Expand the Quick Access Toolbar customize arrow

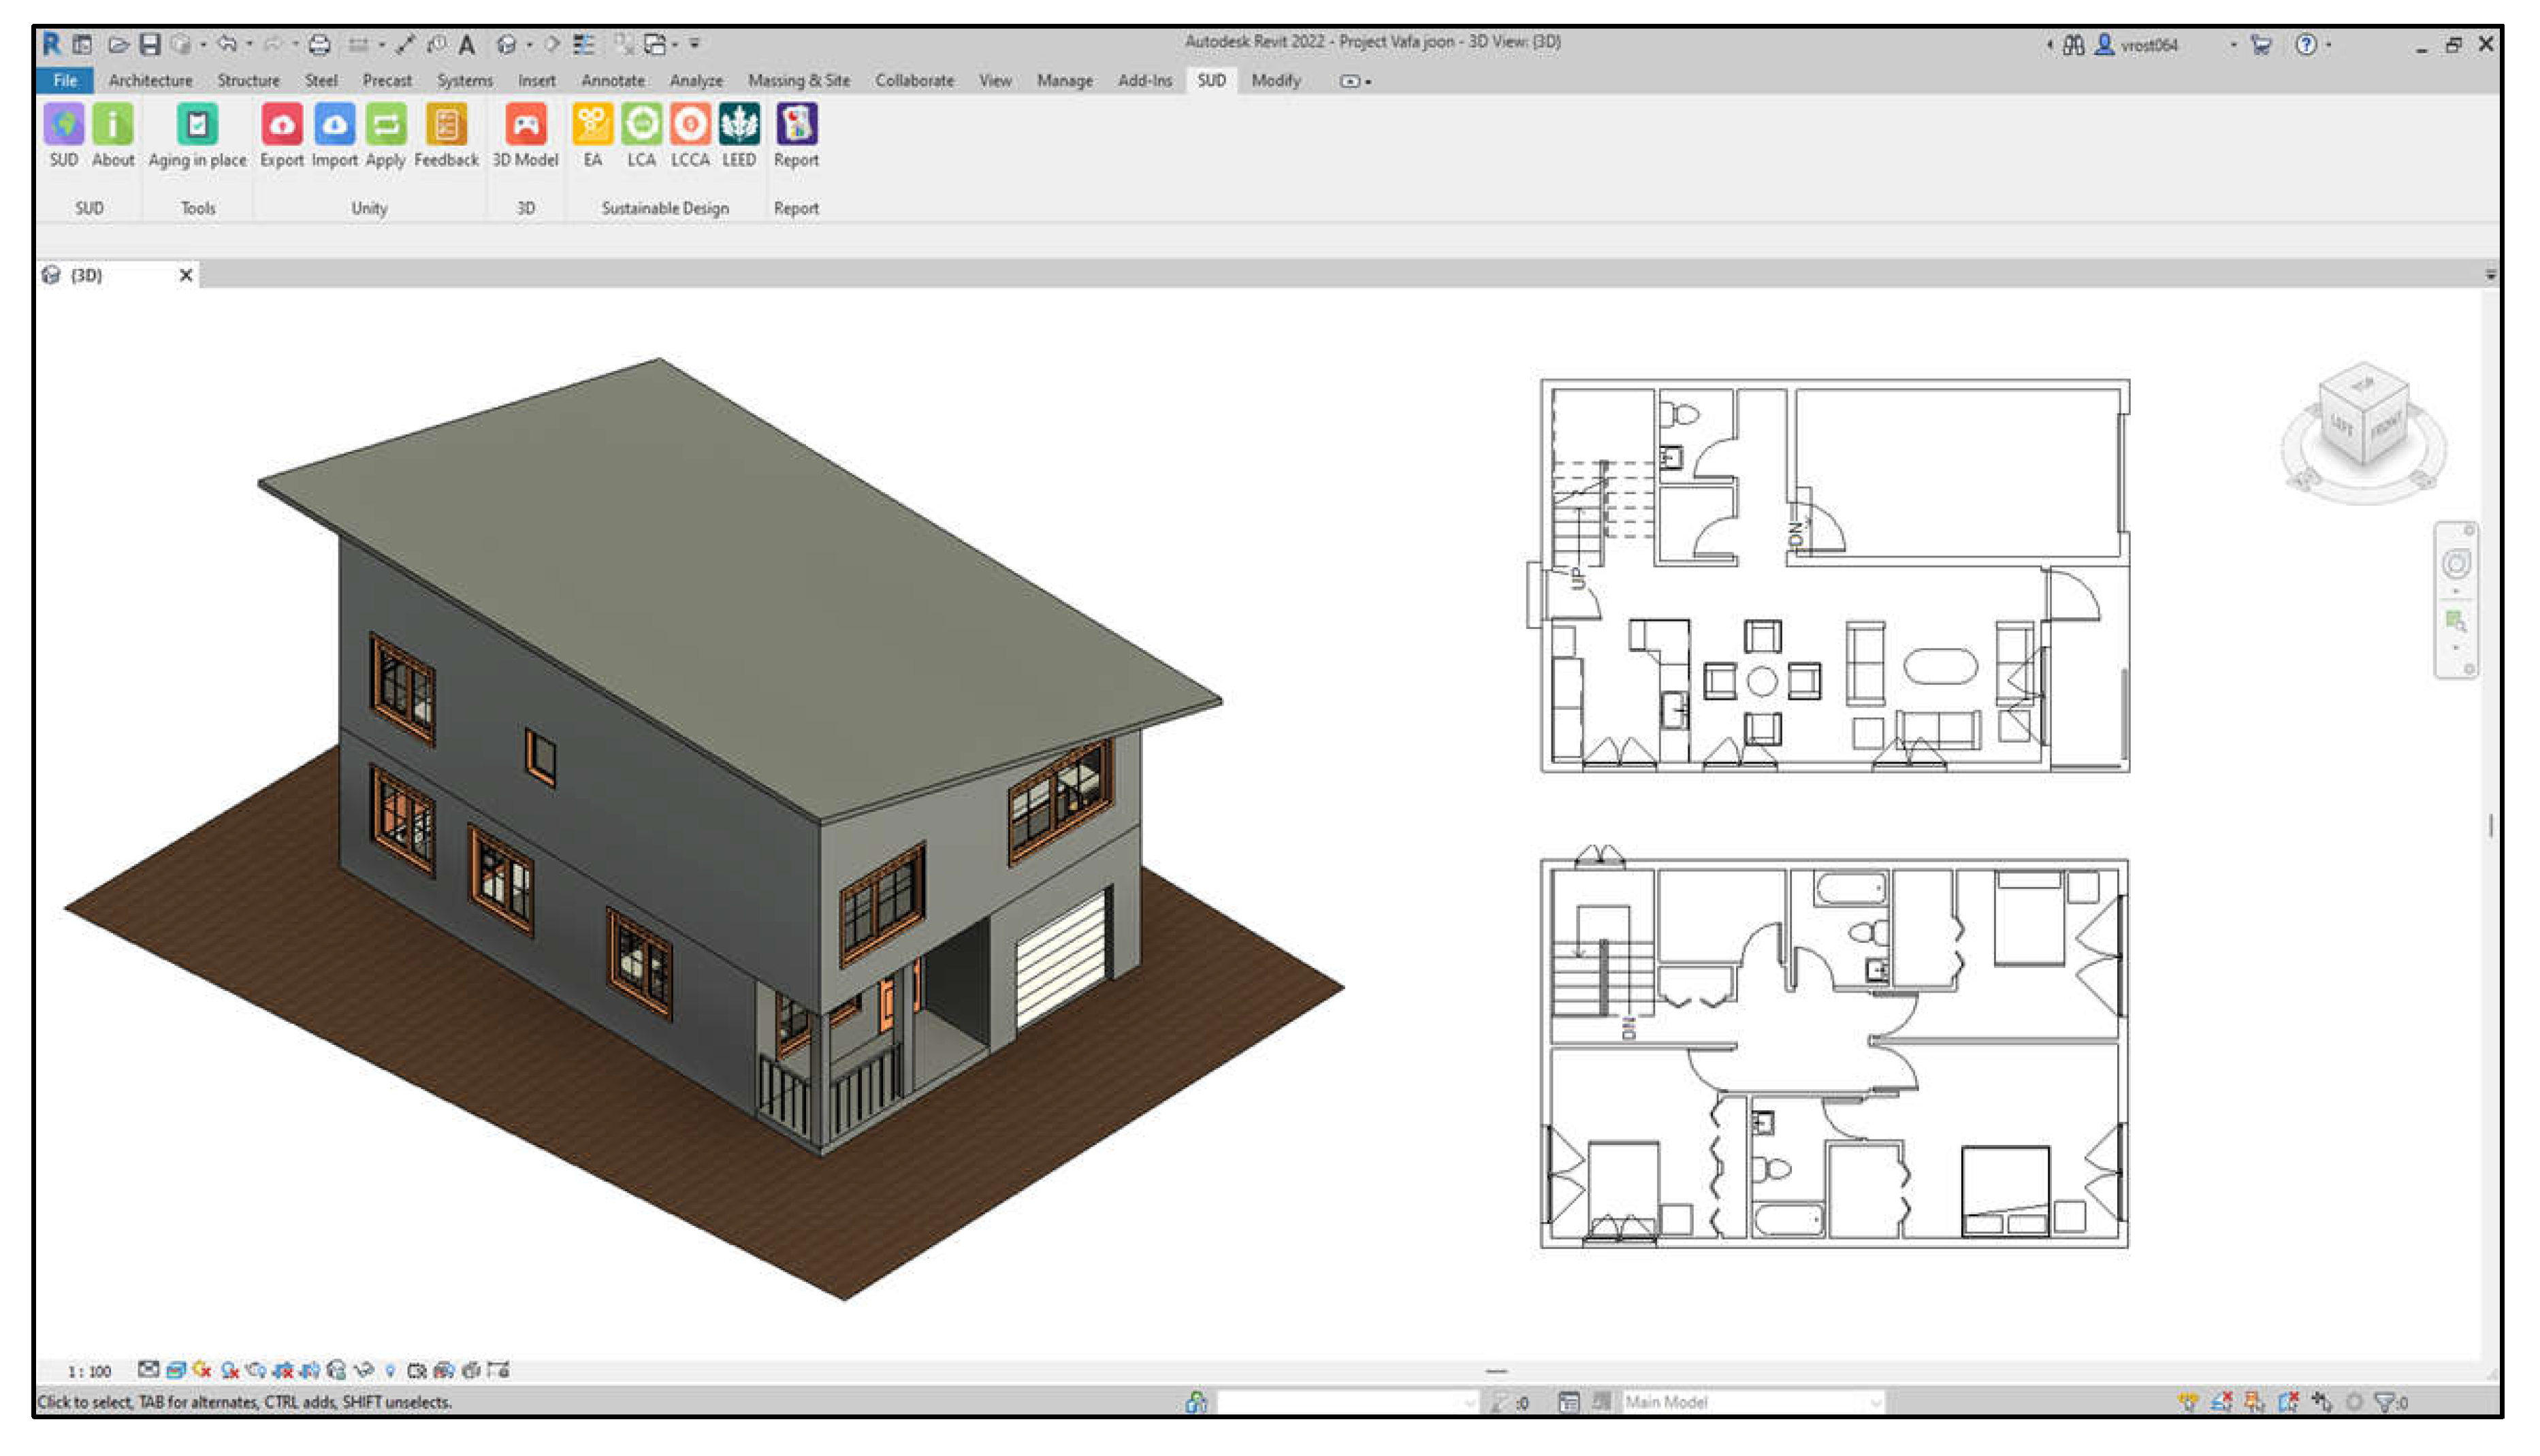click(x=695, y=44)
